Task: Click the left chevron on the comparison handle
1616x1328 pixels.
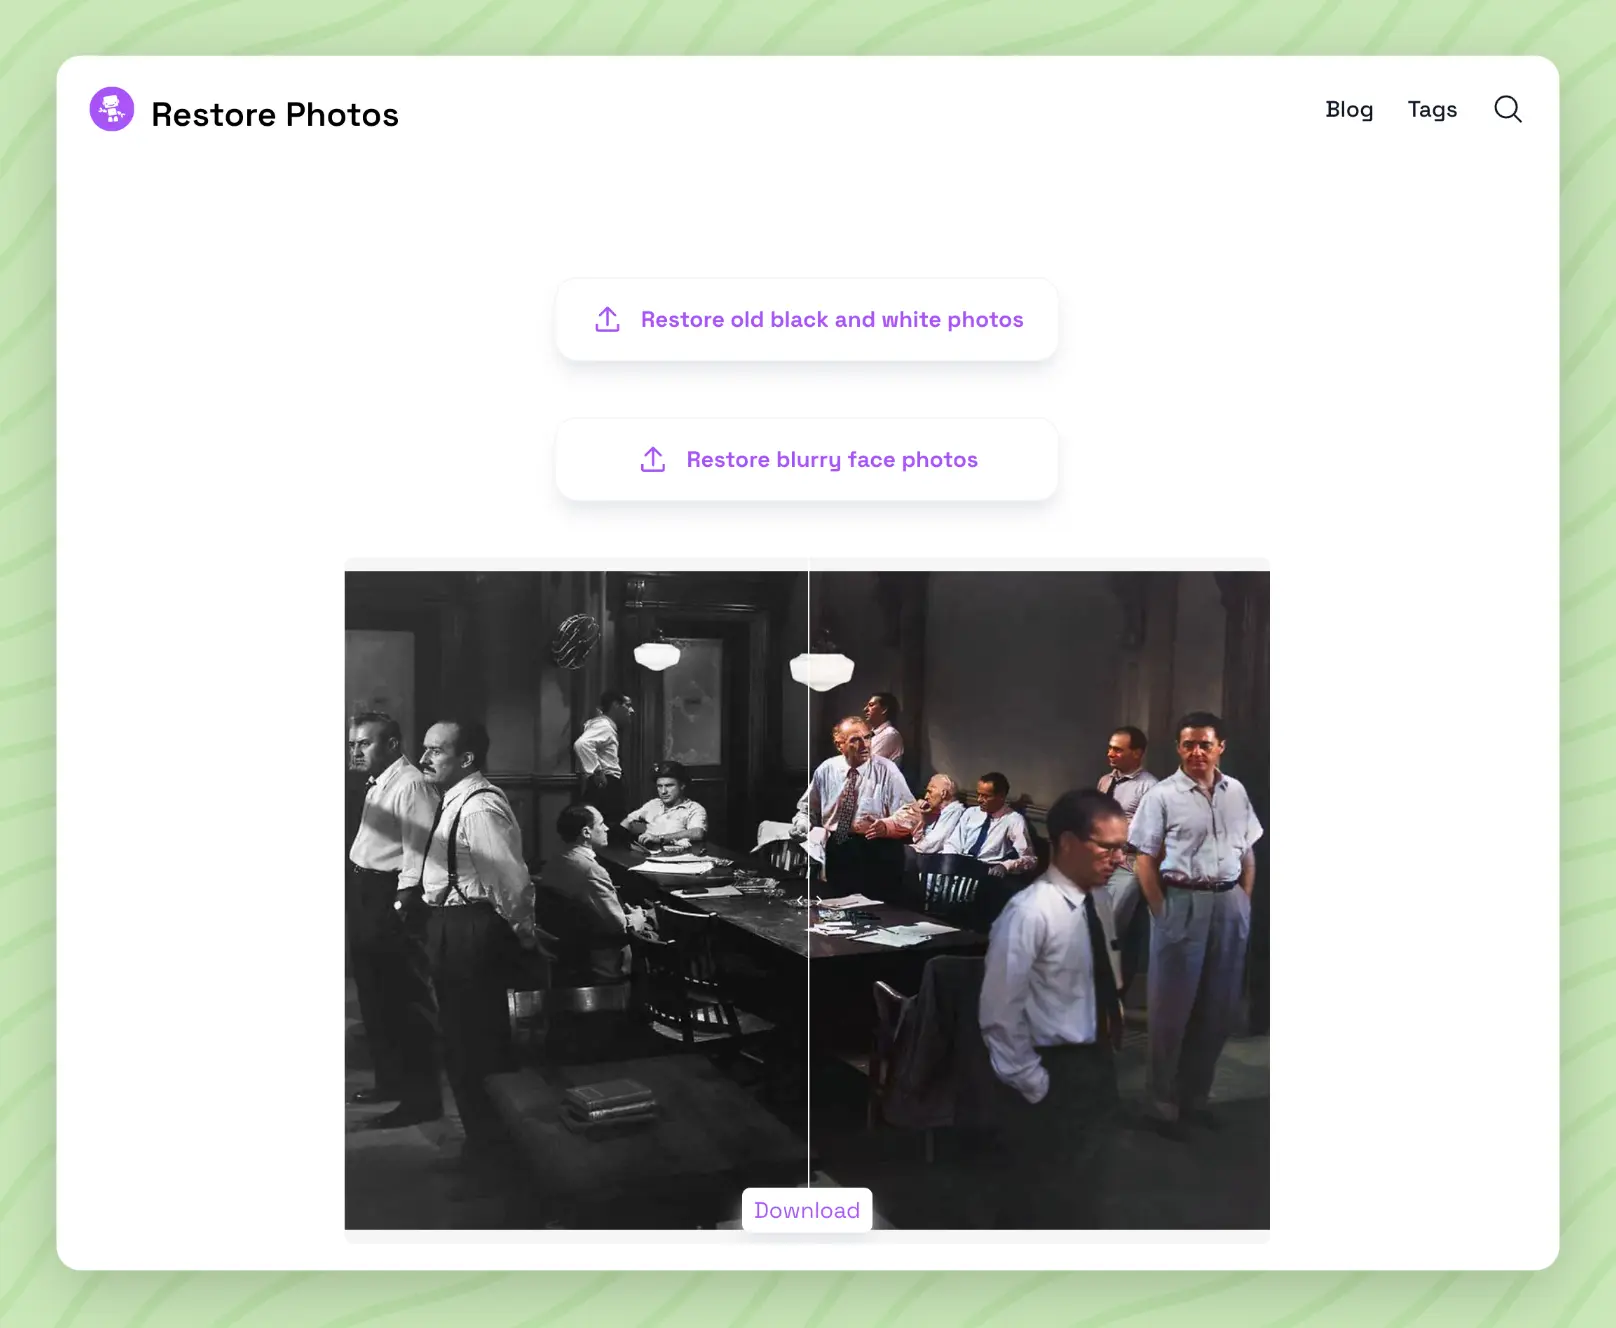Action: click(x=800, y=901)
